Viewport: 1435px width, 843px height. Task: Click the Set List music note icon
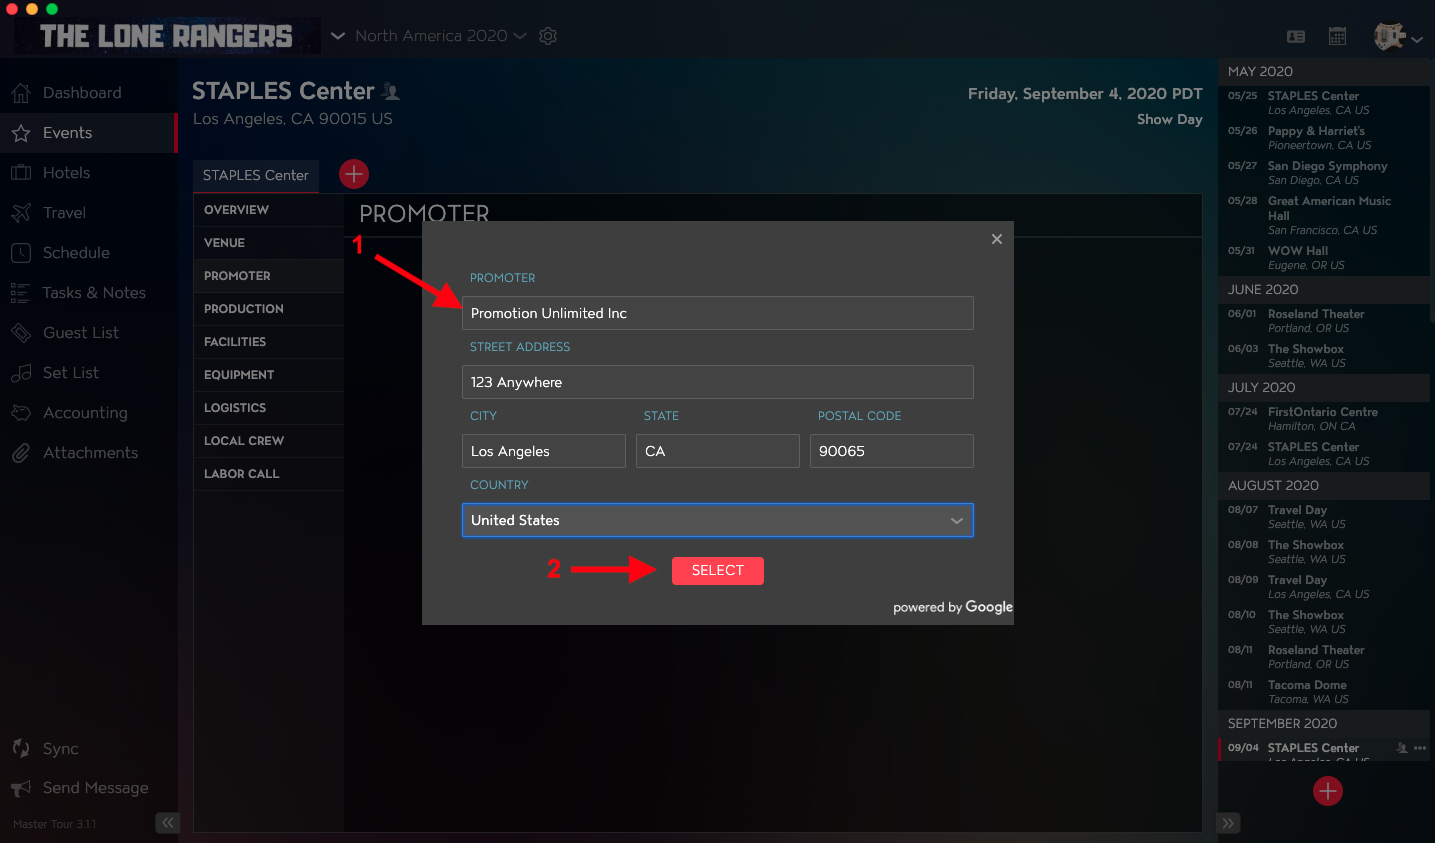21,373
